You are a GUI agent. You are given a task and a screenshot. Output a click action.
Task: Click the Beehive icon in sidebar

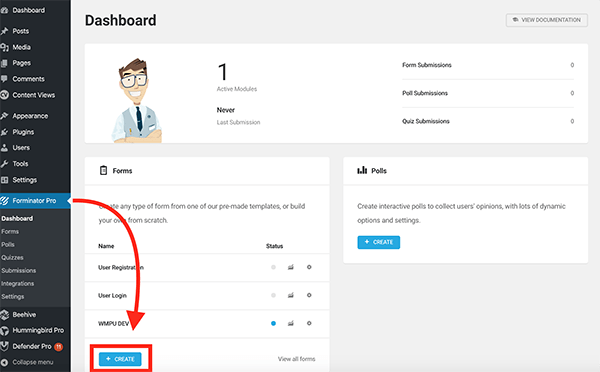click(4, 315)
